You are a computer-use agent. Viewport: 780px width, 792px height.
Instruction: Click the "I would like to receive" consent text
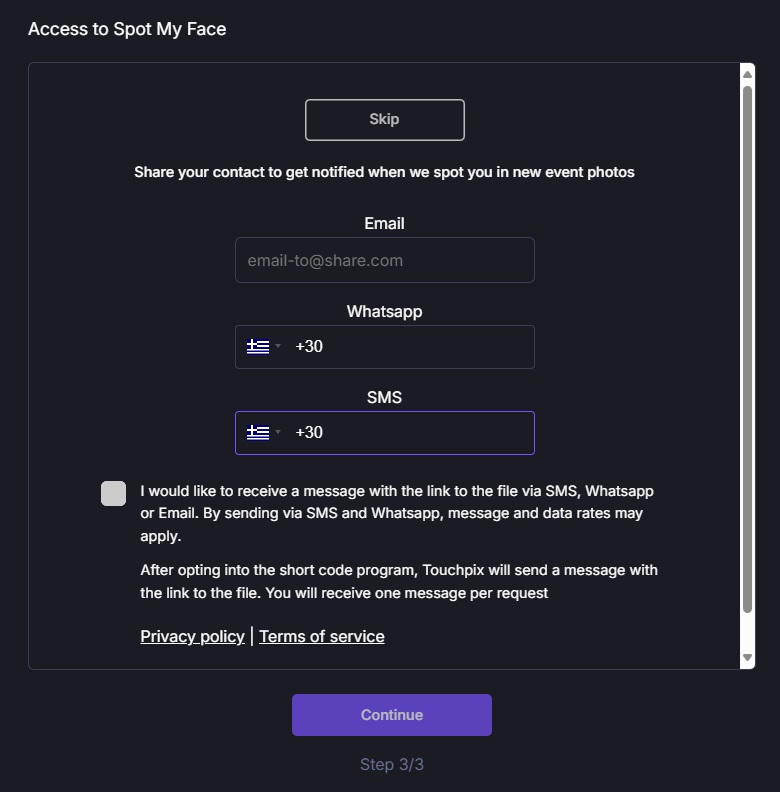397,513
